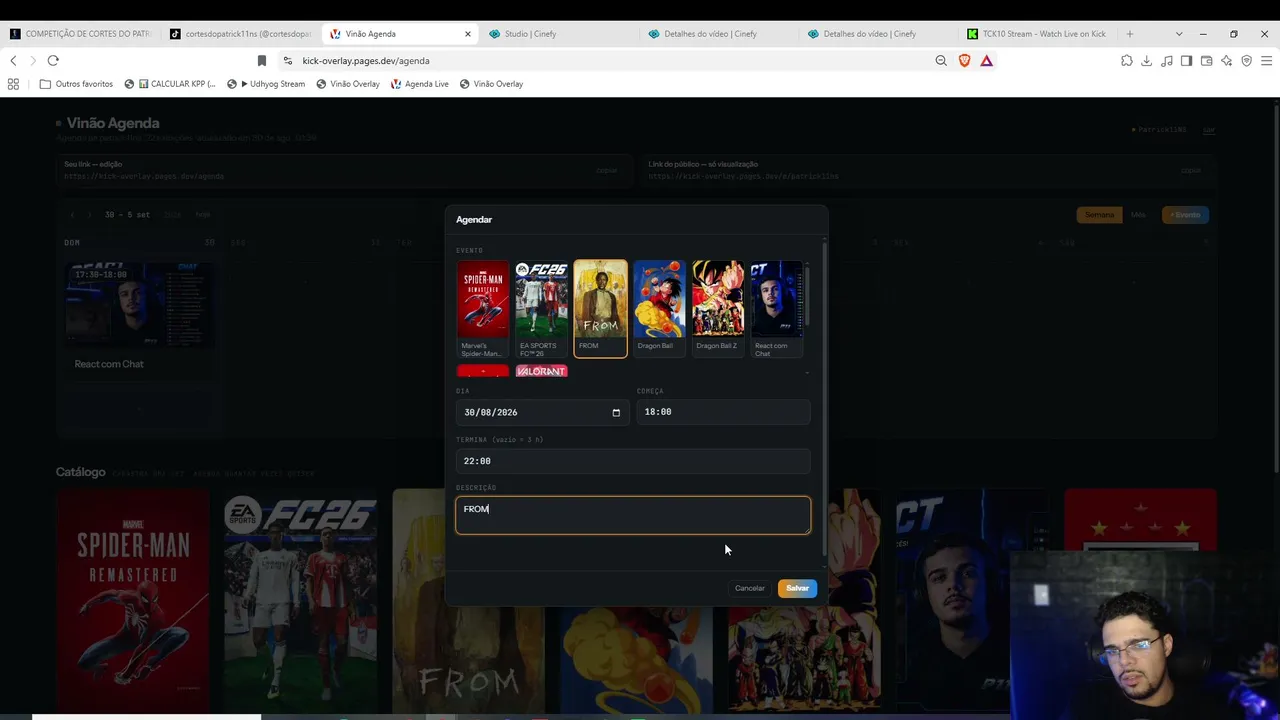Open the Brave Rewards triangle icon
The width and height of the screenshot is (1280, 720).
[986, 61]
